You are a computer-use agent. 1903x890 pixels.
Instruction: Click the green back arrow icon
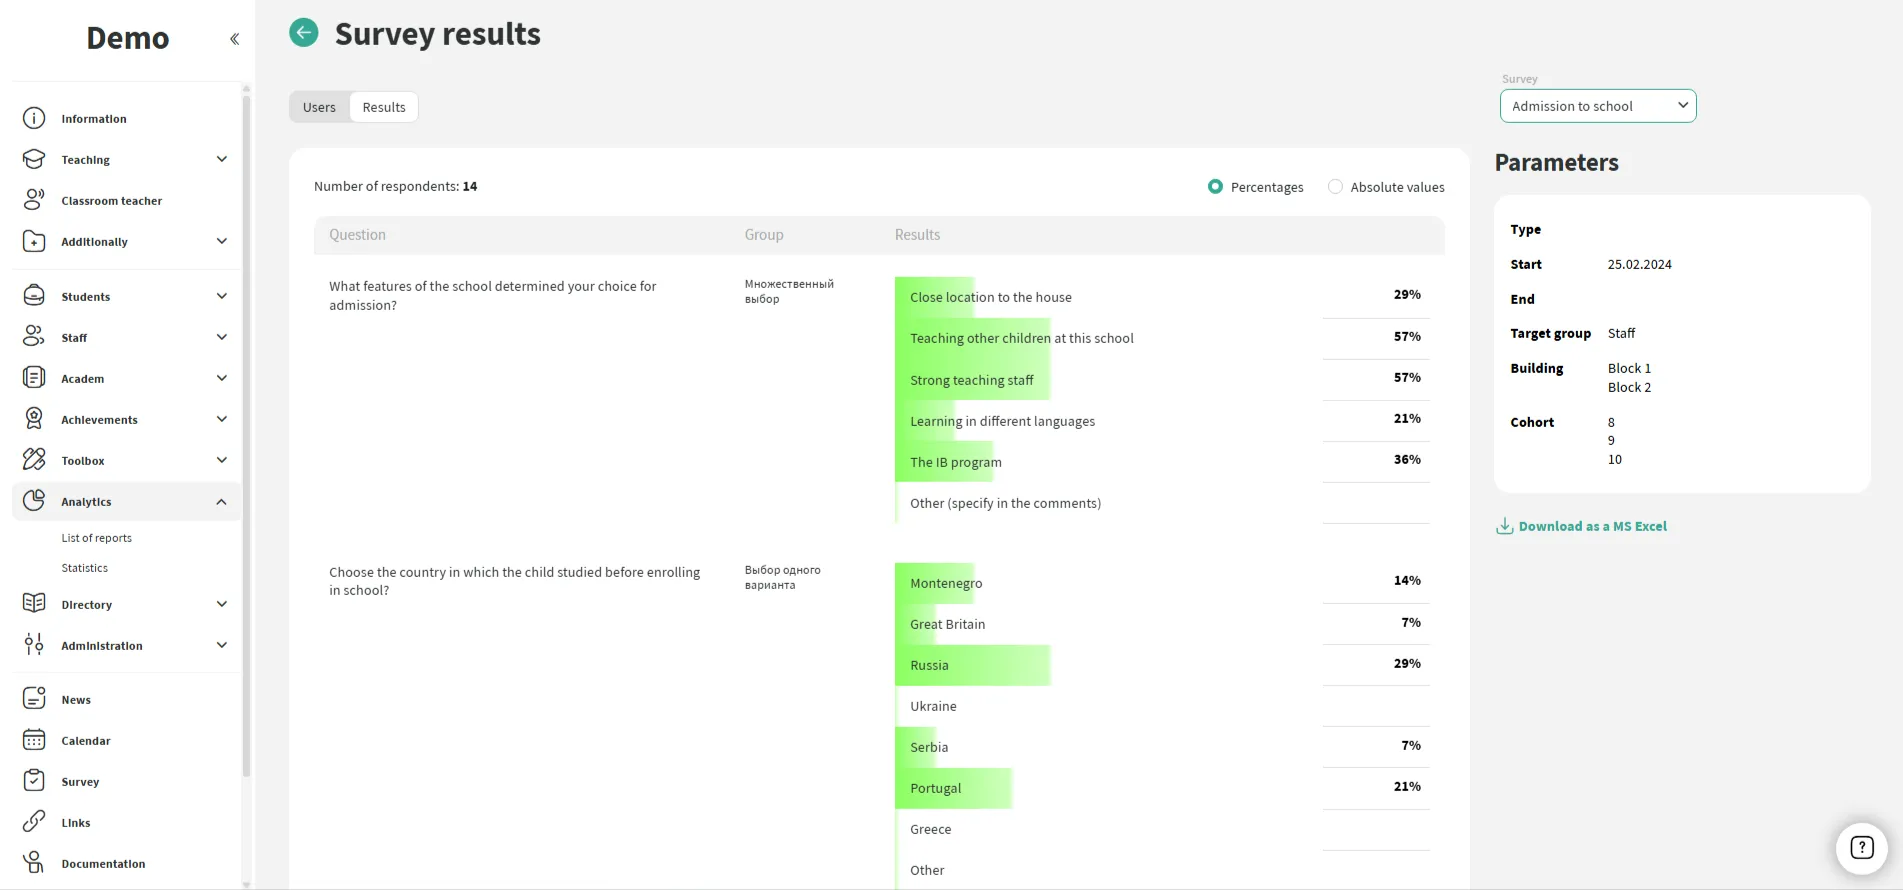click(x=304, y=33)
